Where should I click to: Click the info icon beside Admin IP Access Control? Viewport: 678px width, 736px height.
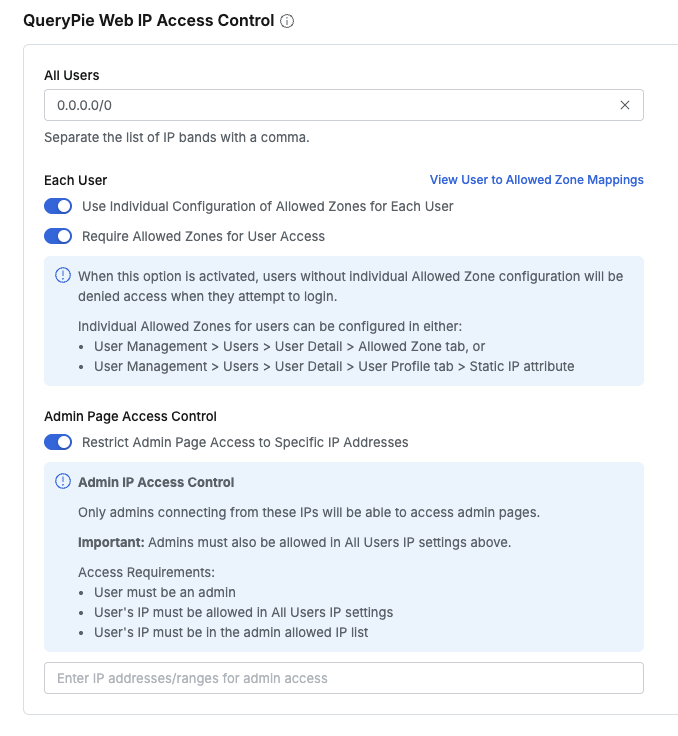coord(63,482)
